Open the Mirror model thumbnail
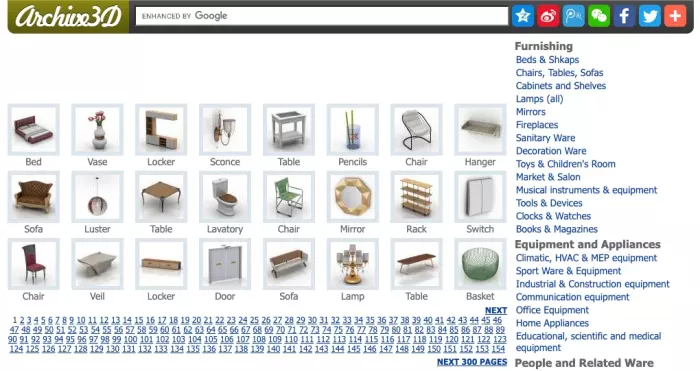The width and height of the screenshot is (700, 371). 353,197
